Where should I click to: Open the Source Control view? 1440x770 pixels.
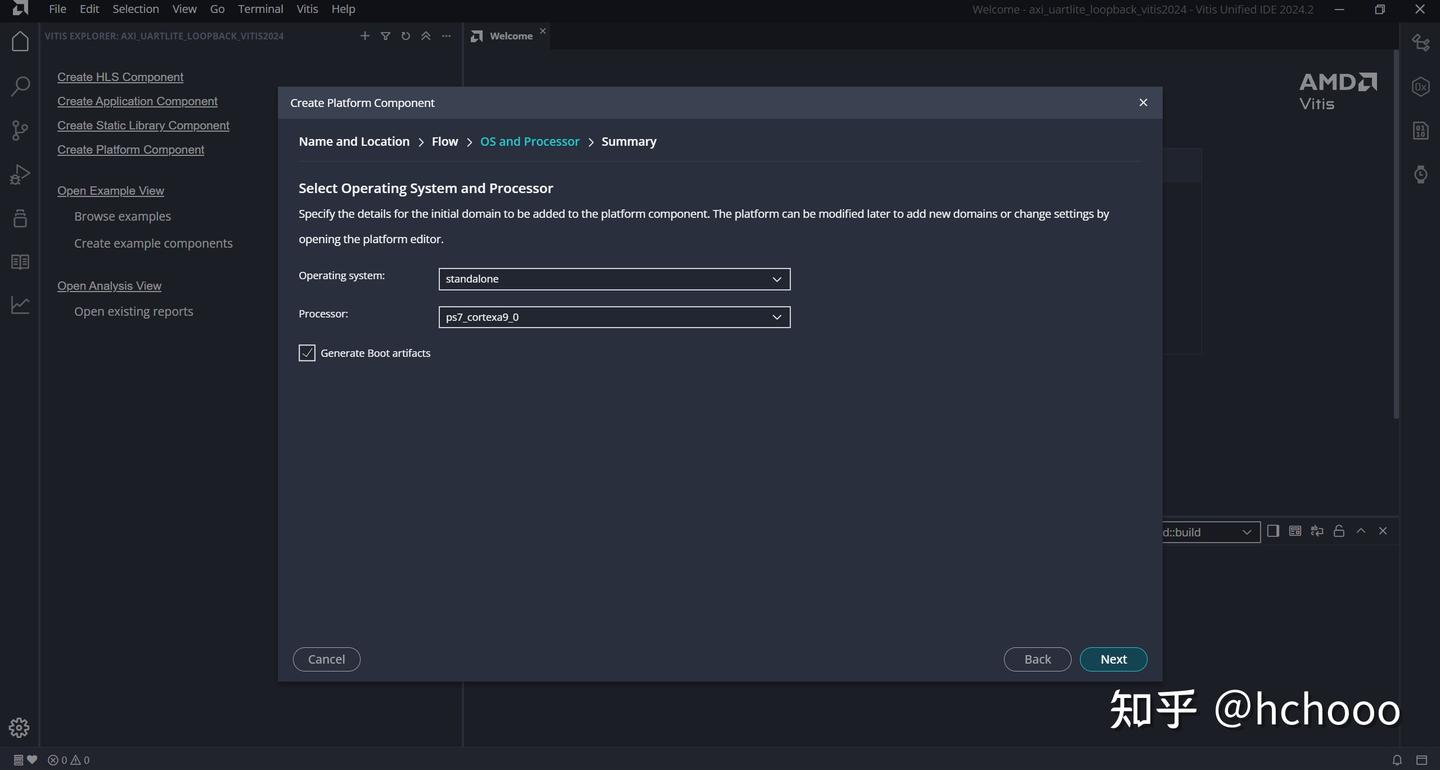19,130
